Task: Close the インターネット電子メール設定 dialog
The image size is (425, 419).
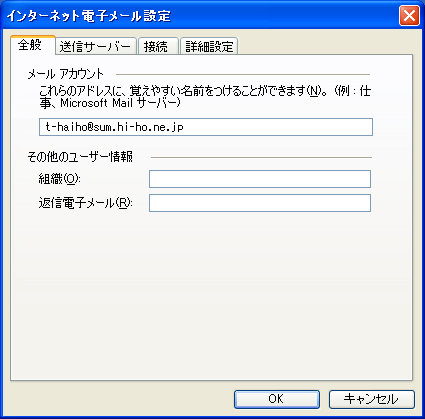Action: (409, 15)
